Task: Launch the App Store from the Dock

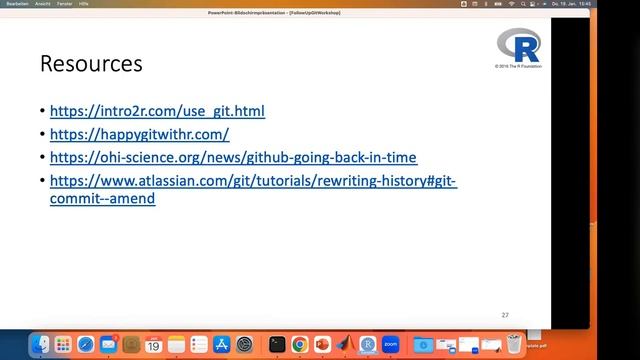Action: [222, 345]
